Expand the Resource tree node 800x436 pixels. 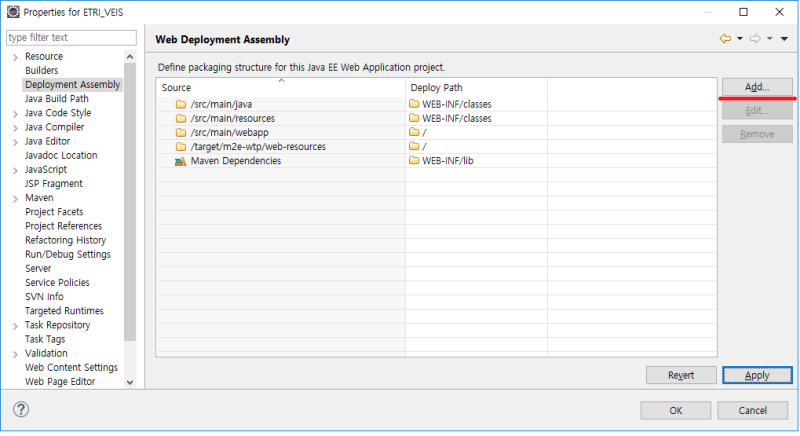[x=15, y=57]
